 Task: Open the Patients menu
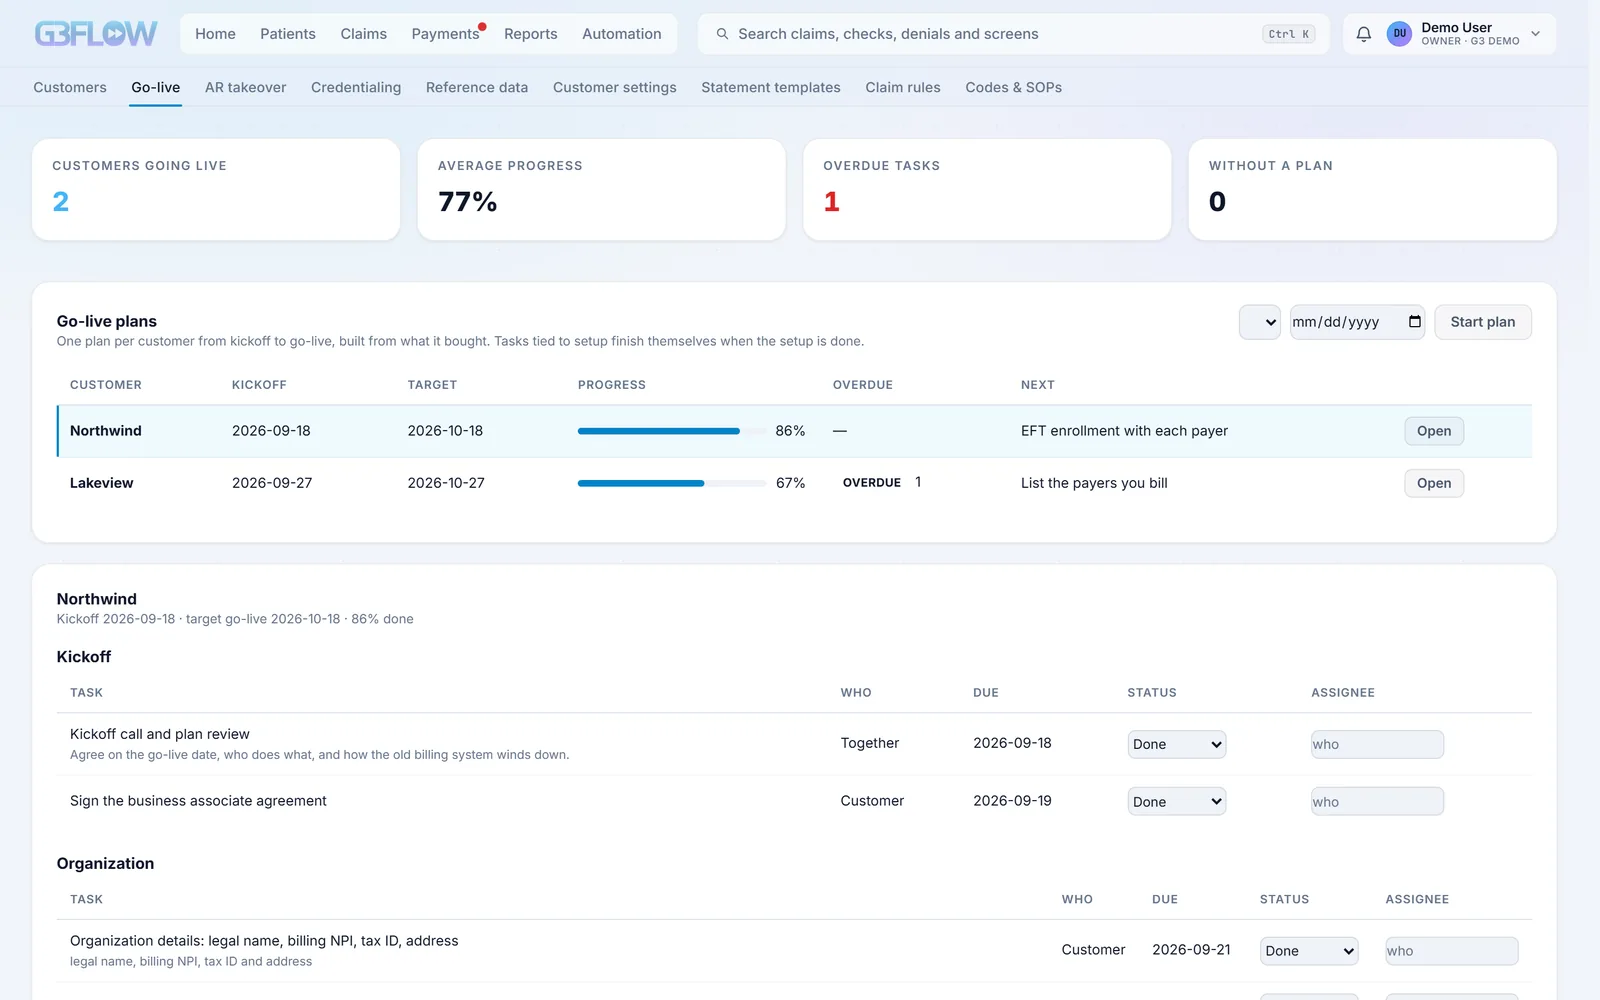(288, 34)
